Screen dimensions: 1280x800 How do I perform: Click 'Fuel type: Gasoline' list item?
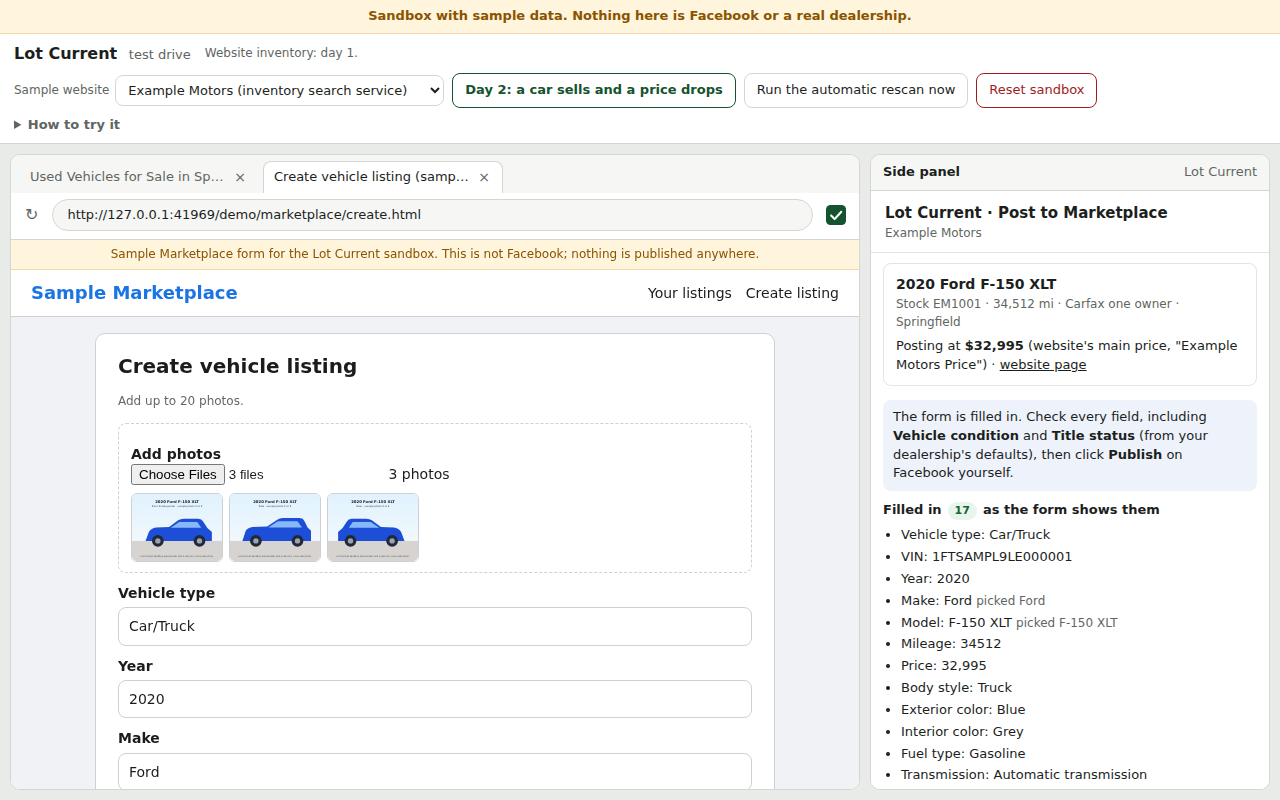pyautogui.click(x=963, y=754)
